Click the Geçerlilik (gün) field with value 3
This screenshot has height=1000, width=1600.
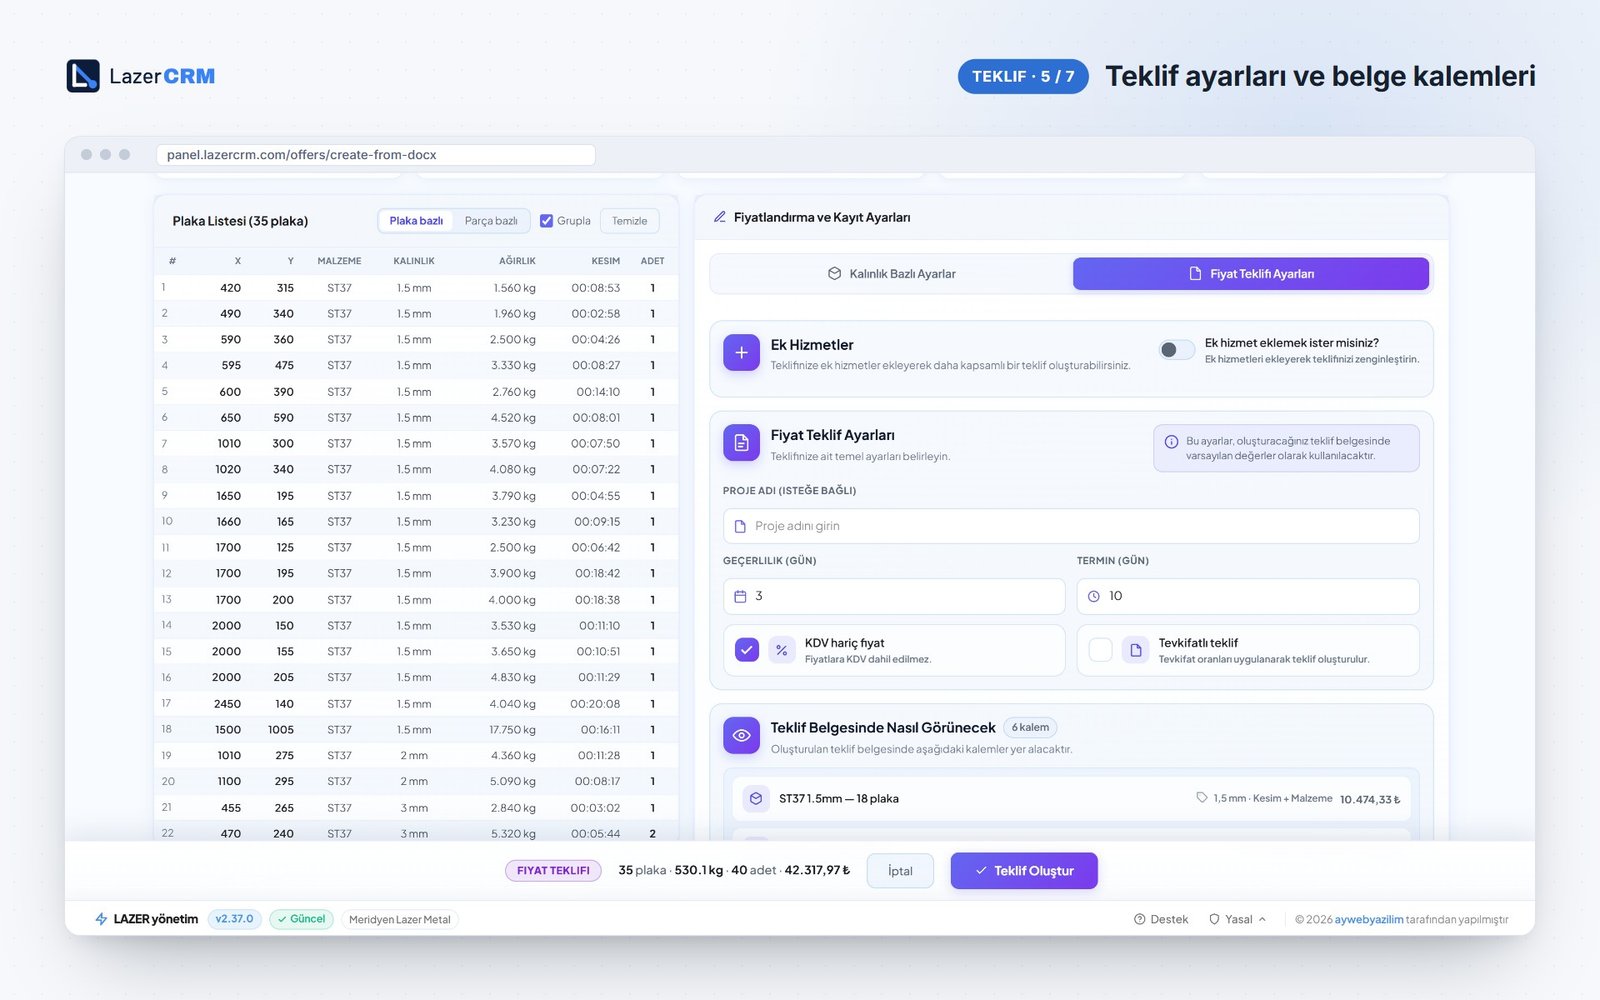(894, 596)
